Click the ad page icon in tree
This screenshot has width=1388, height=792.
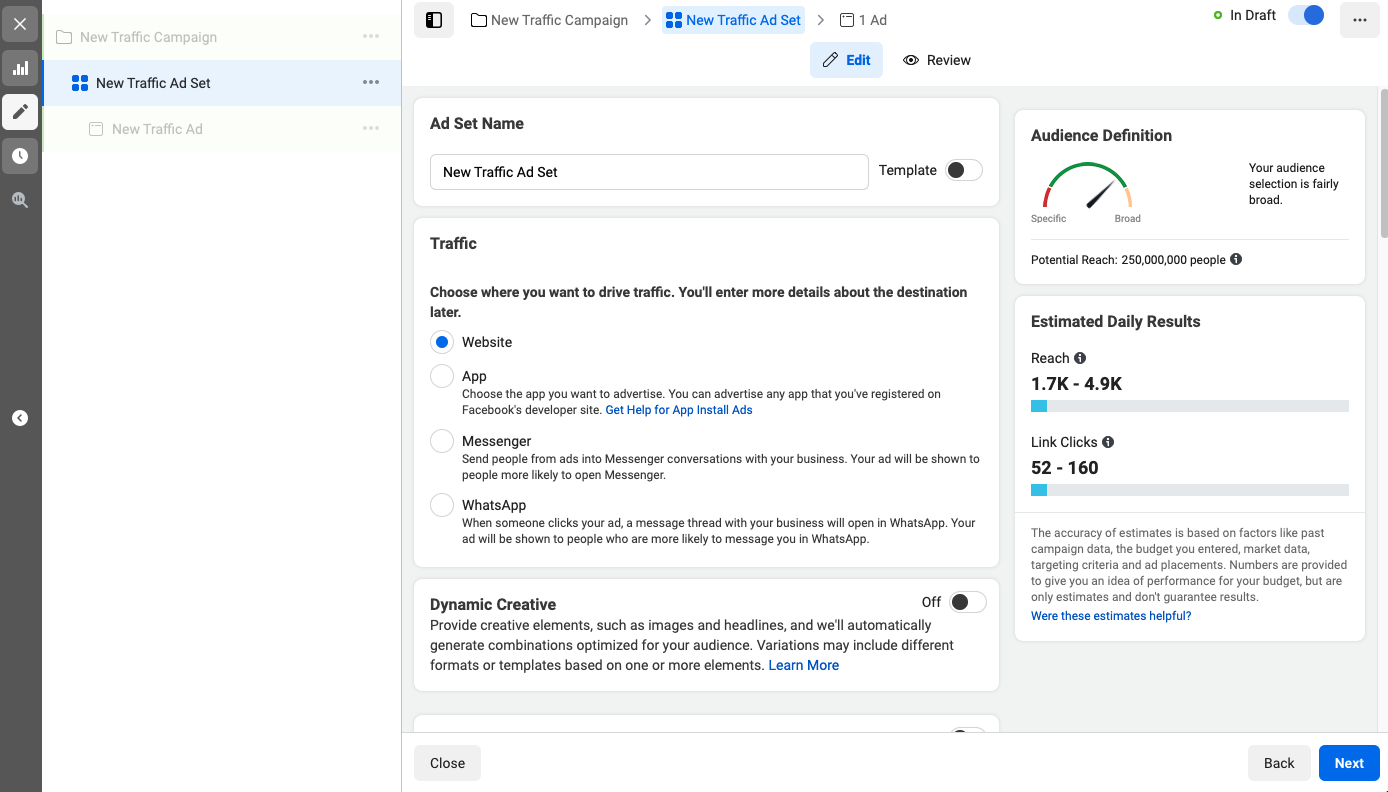point(96,129)
